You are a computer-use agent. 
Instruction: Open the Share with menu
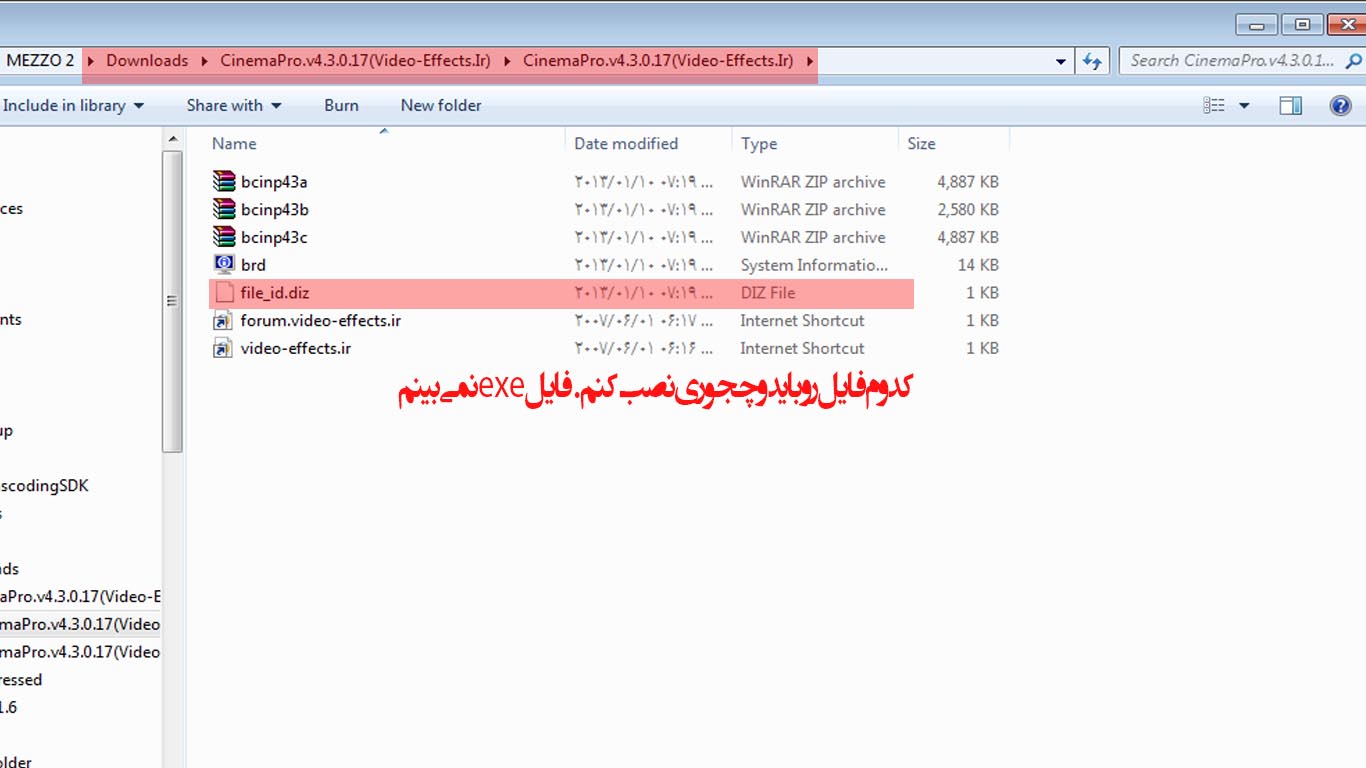pos(234,105)
